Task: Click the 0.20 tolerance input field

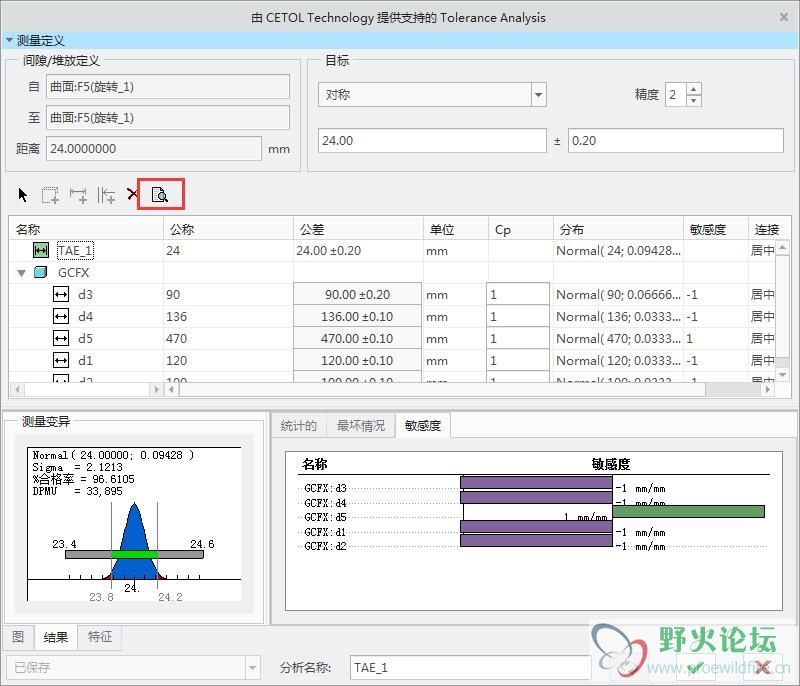Action: (x=676, y=140)
